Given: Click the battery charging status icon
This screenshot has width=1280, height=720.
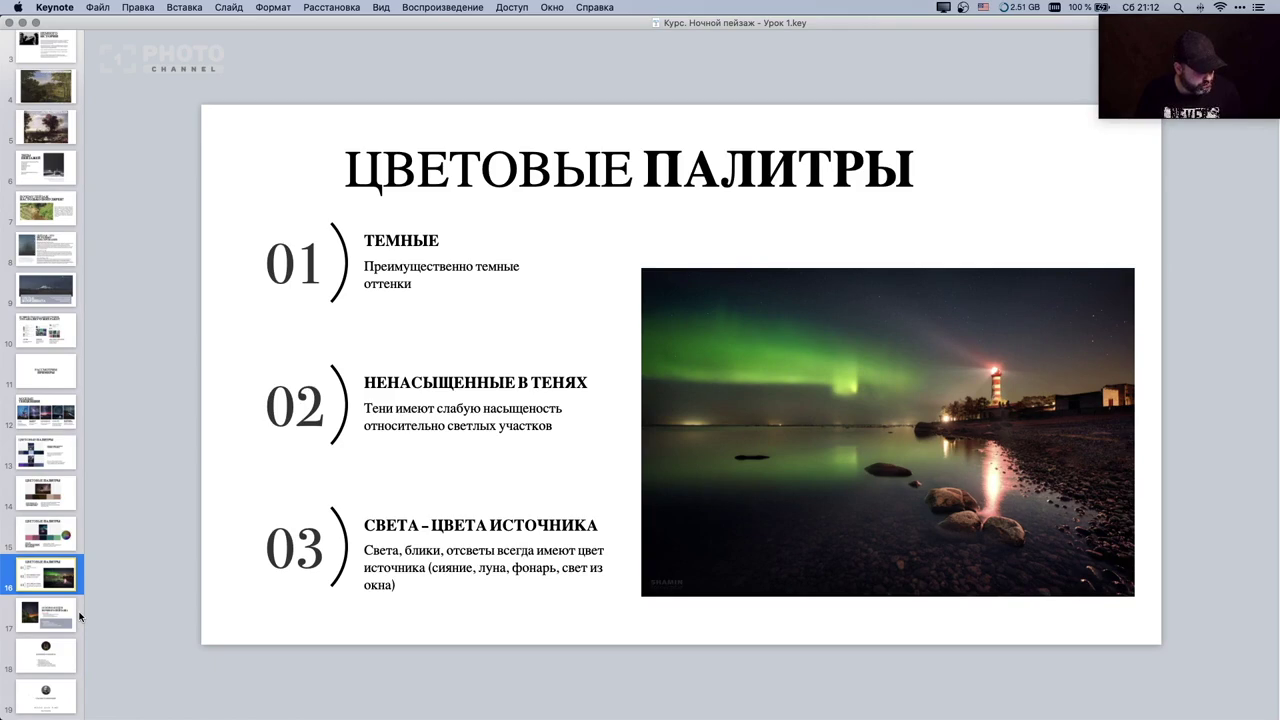Looking at the screenshot, I should [1101, 7].
